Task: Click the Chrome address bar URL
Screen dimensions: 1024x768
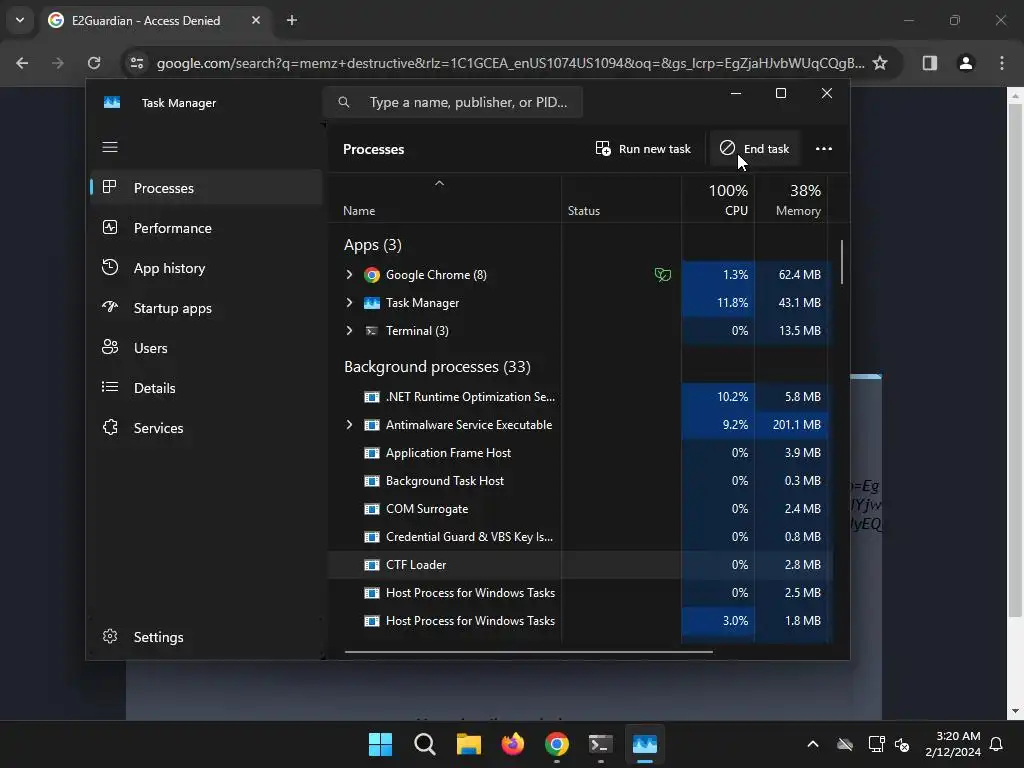Action: point(510,63)
